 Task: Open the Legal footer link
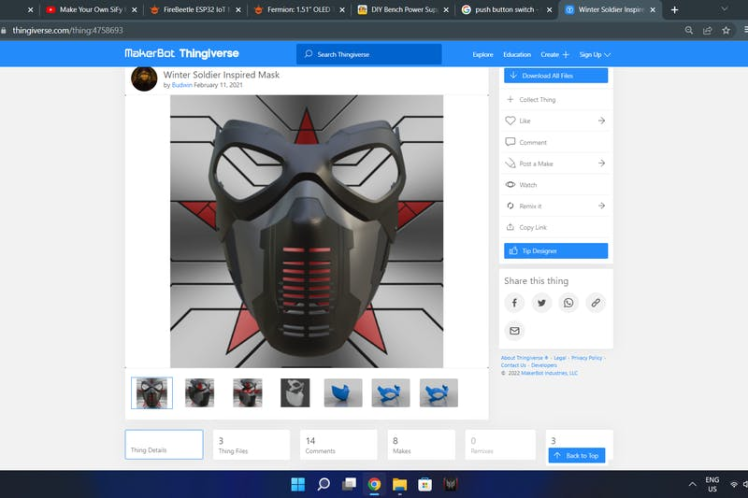pyautogui.click(x=559, y=358)
